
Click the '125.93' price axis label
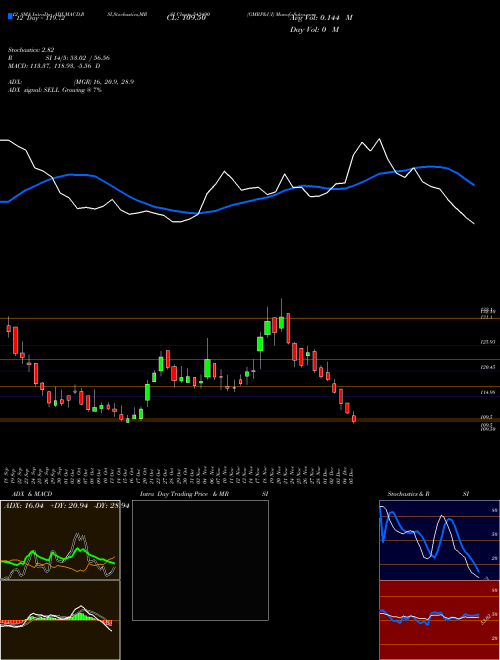pyautogui.click(x=488, y=343)
